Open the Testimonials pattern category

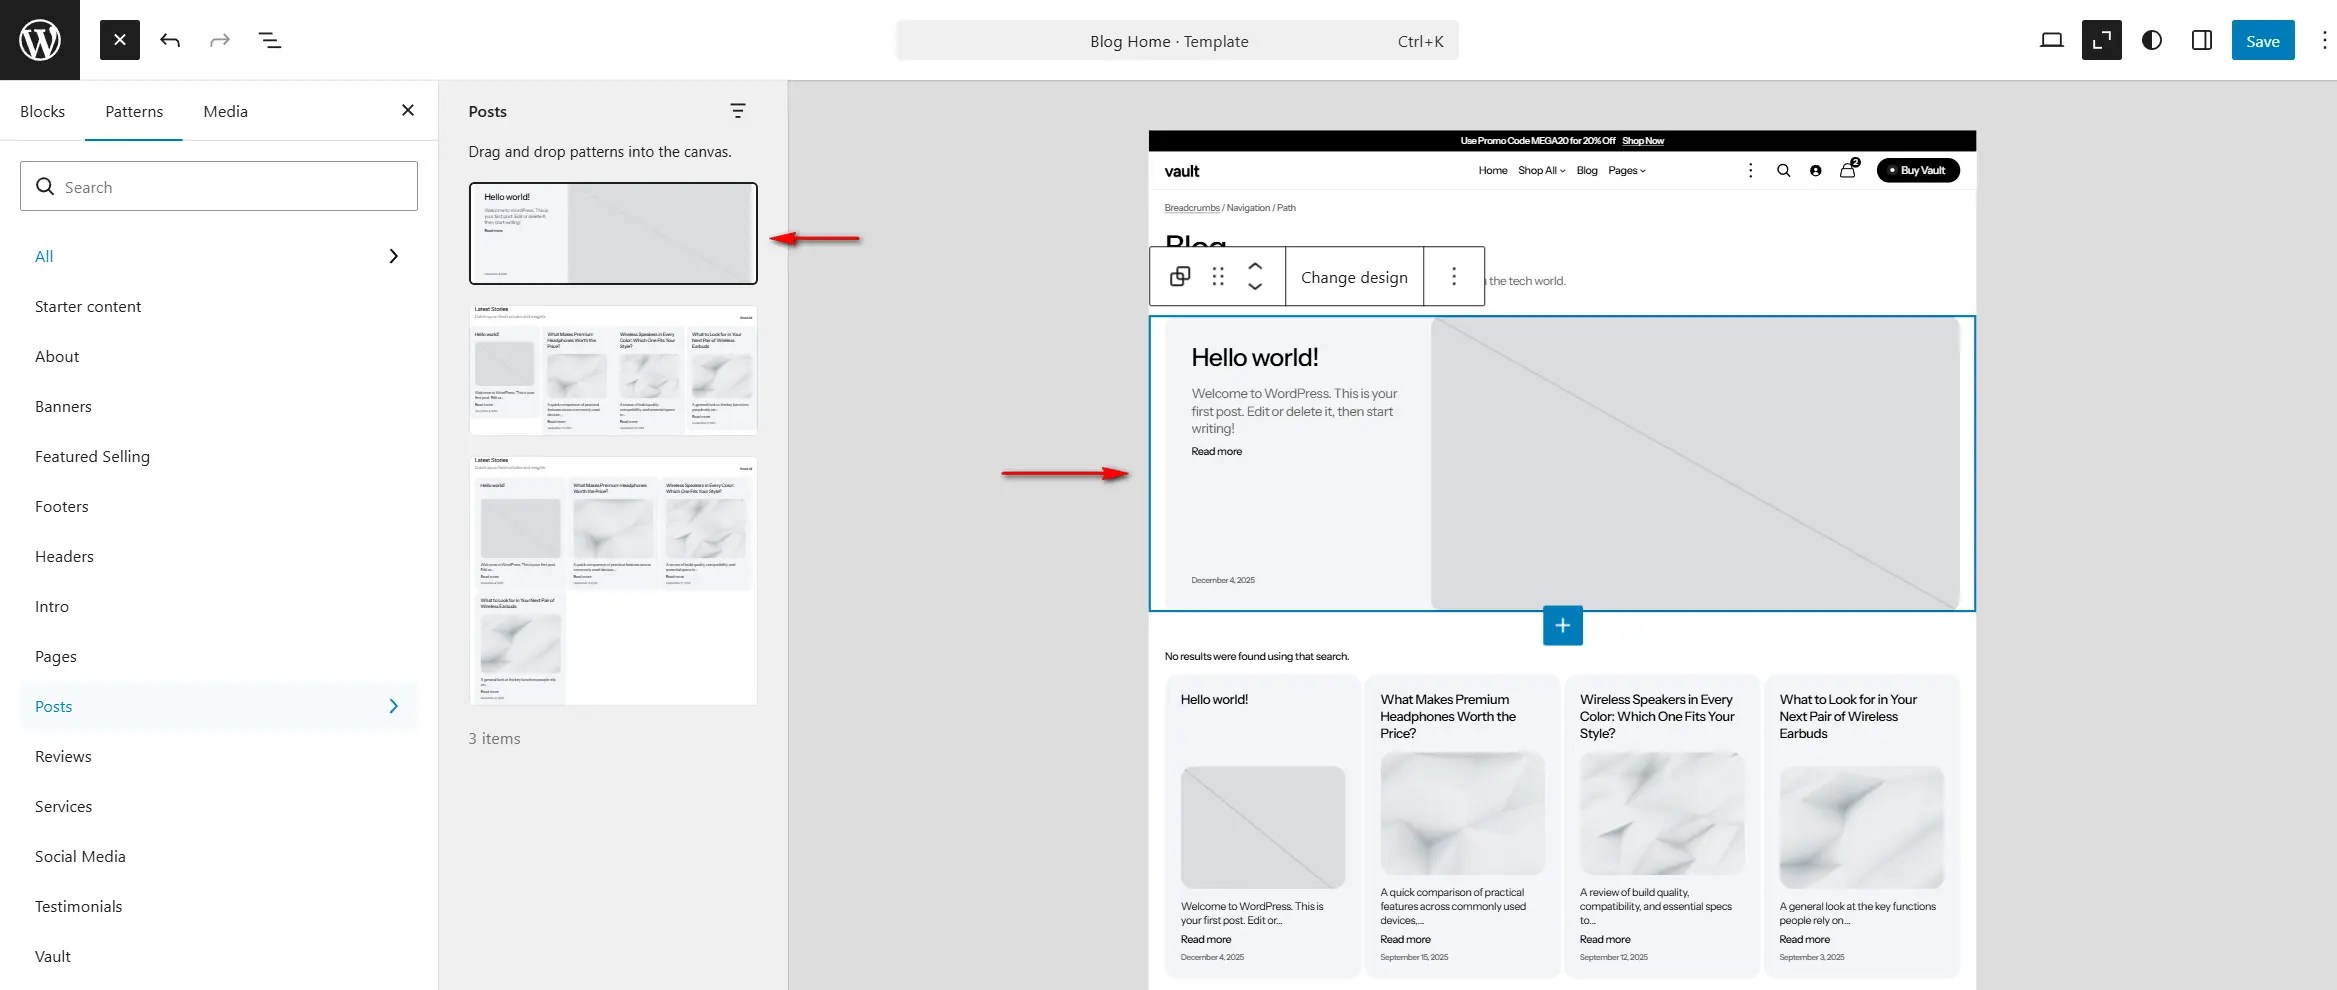(x=218, y=906)
